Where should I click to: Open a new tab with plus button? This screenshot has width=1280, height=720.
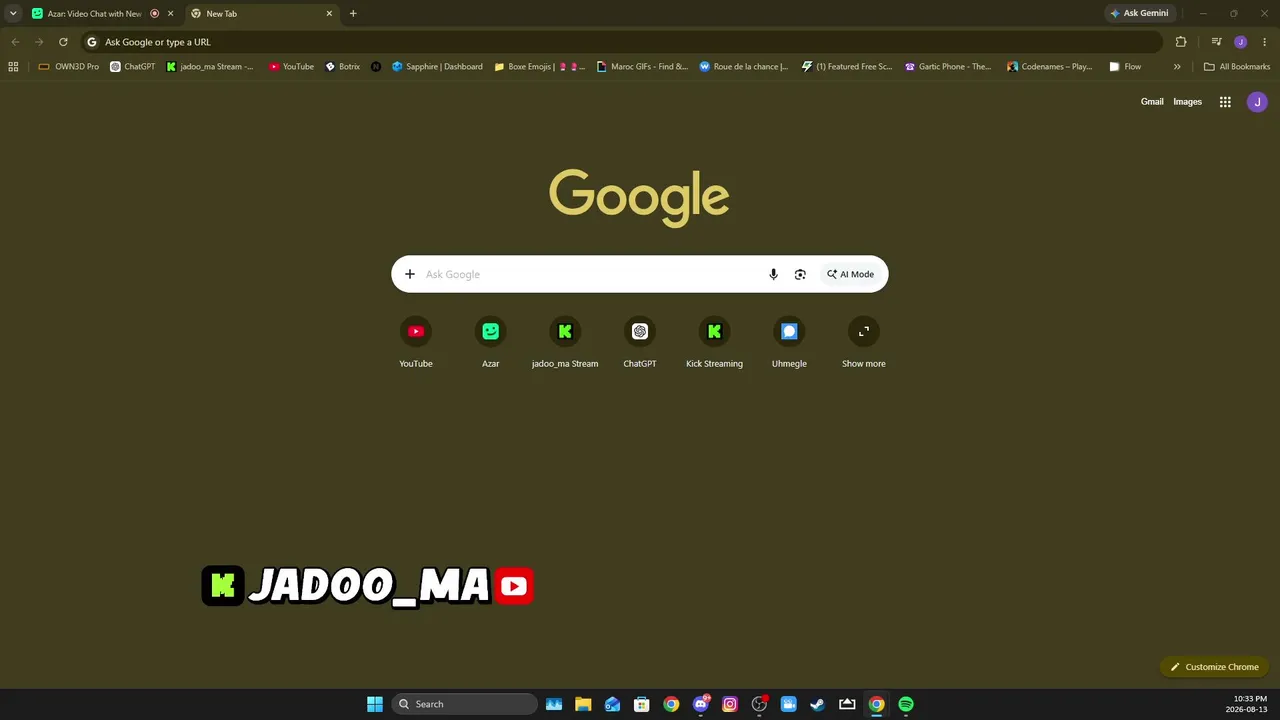click(x=353, y=14)
